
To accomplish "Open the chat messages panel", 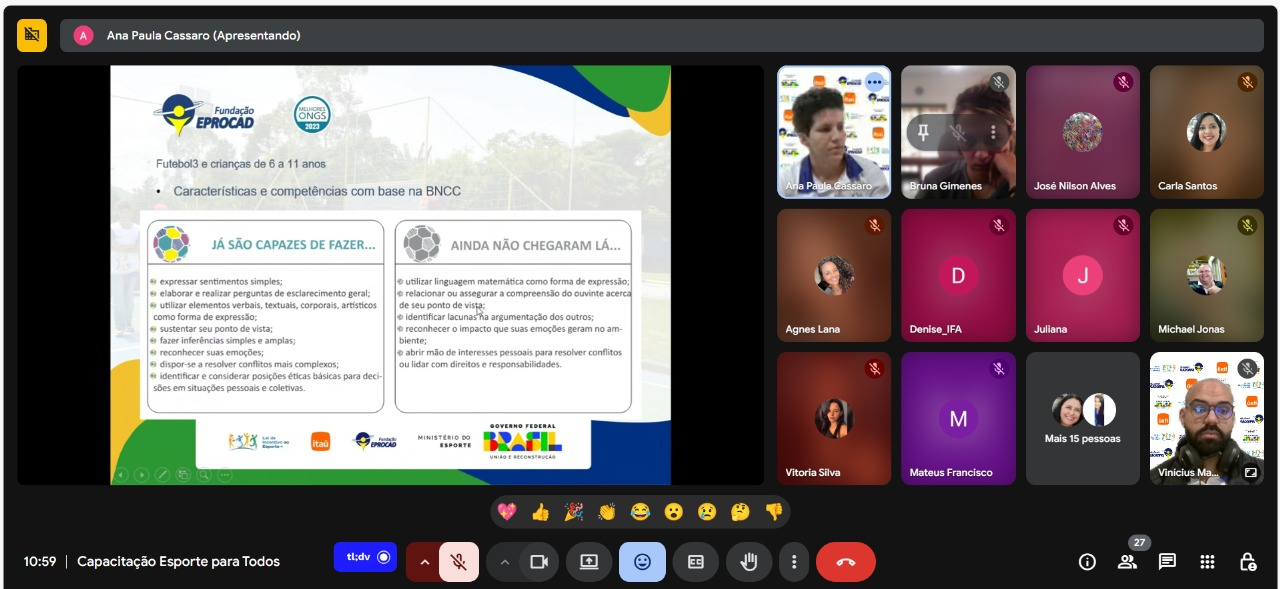I will point(1167,562).
